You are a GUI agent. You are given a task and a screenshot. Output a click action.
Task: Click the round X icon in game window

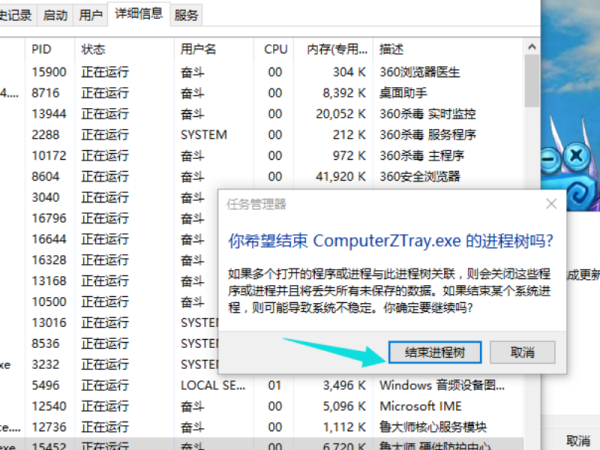[x=576, y=156]
